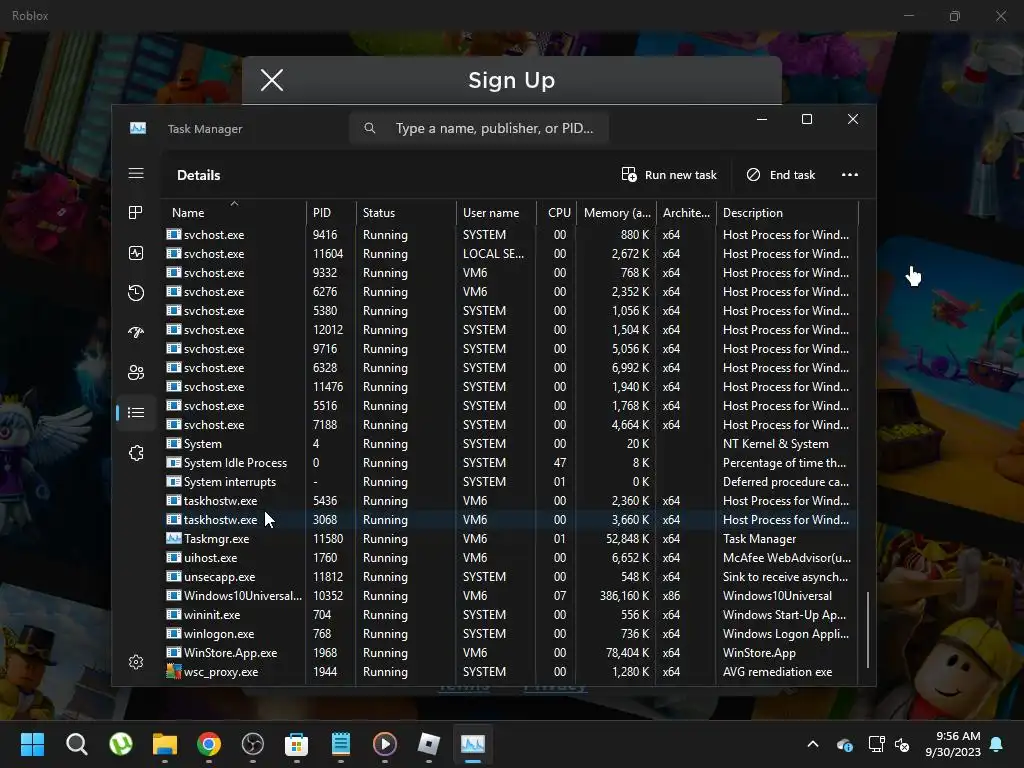This screenshot has width=1024, height=768.
Task: Open Microsoft Store from the taskbar
Action: 296,744
